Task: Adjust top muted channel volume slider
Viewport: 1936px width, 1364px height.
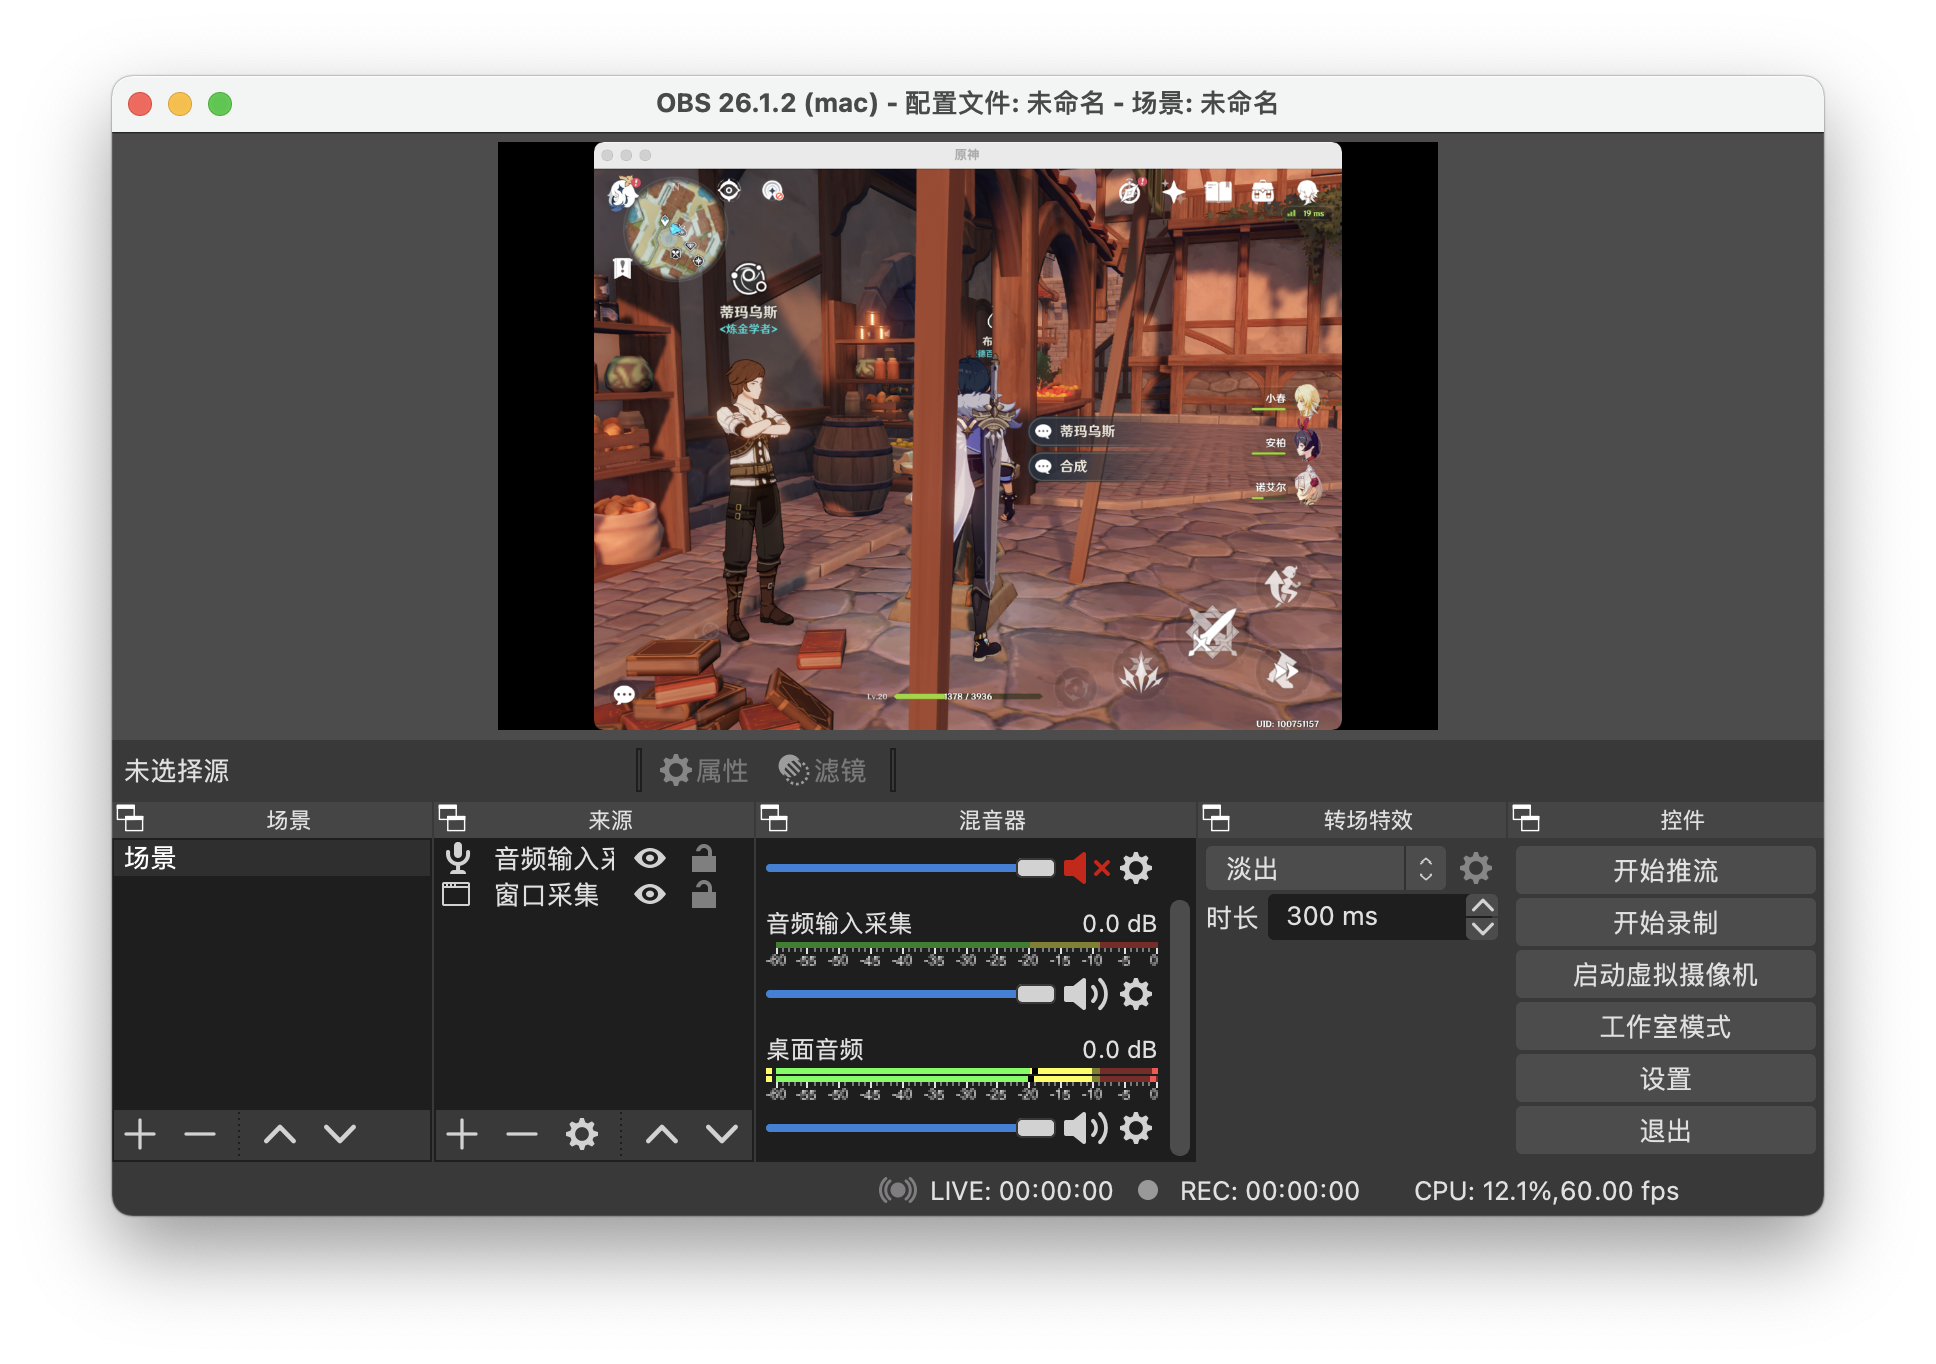Action: click(910, 868)
